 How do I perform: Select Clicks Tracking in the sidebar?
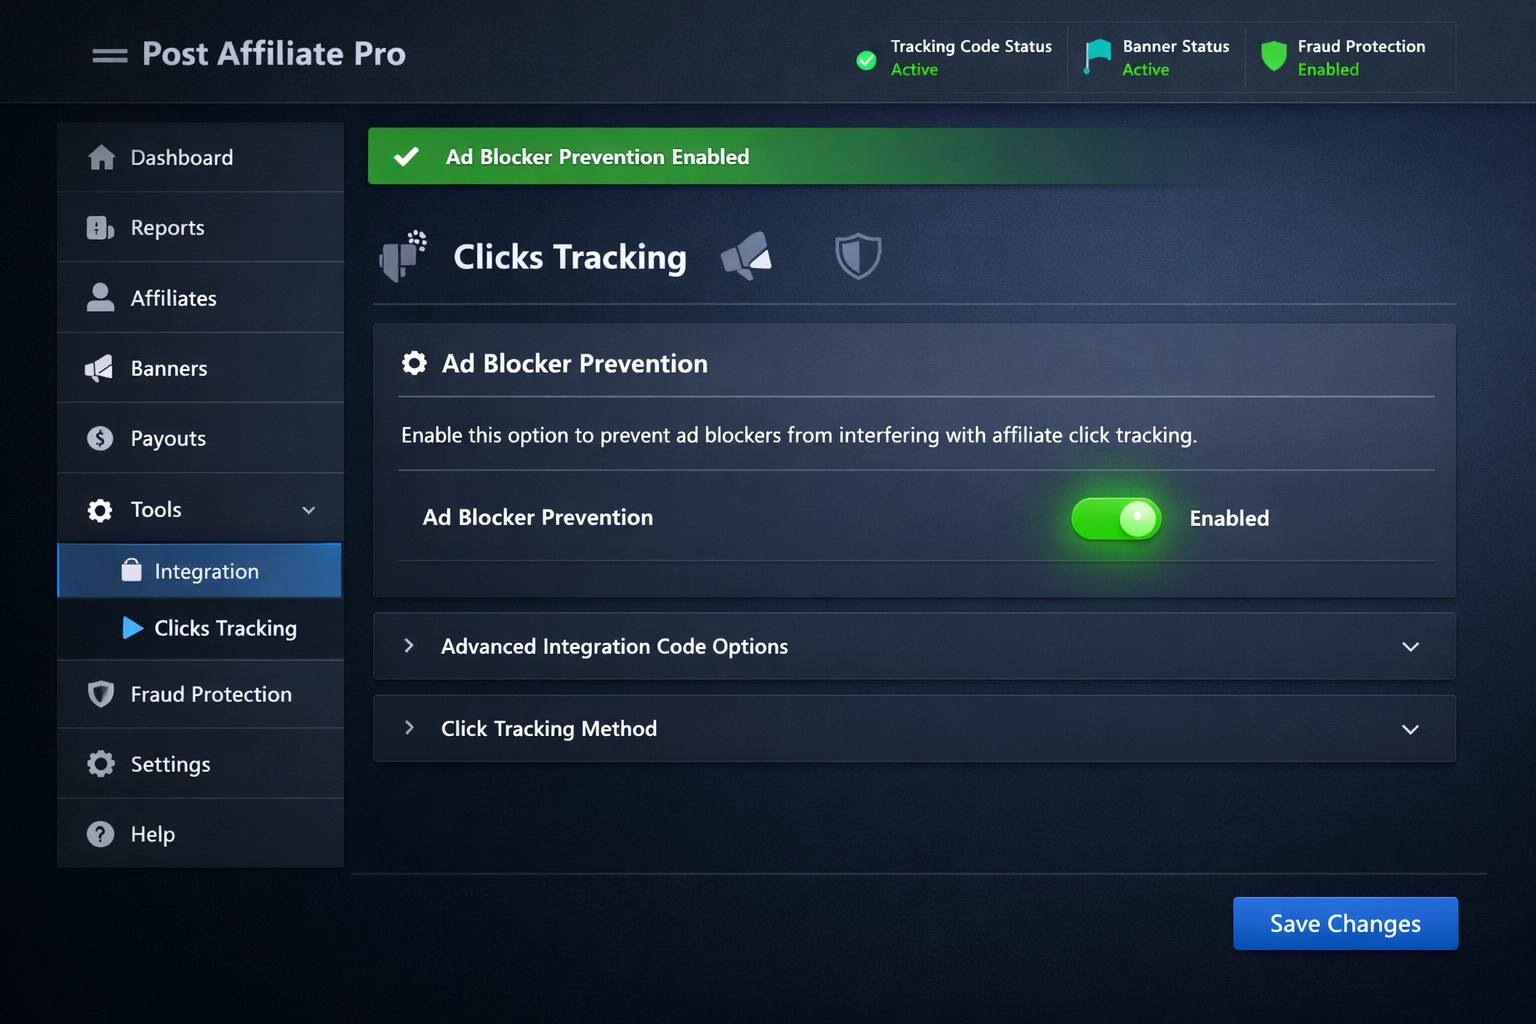click(225, 628)
